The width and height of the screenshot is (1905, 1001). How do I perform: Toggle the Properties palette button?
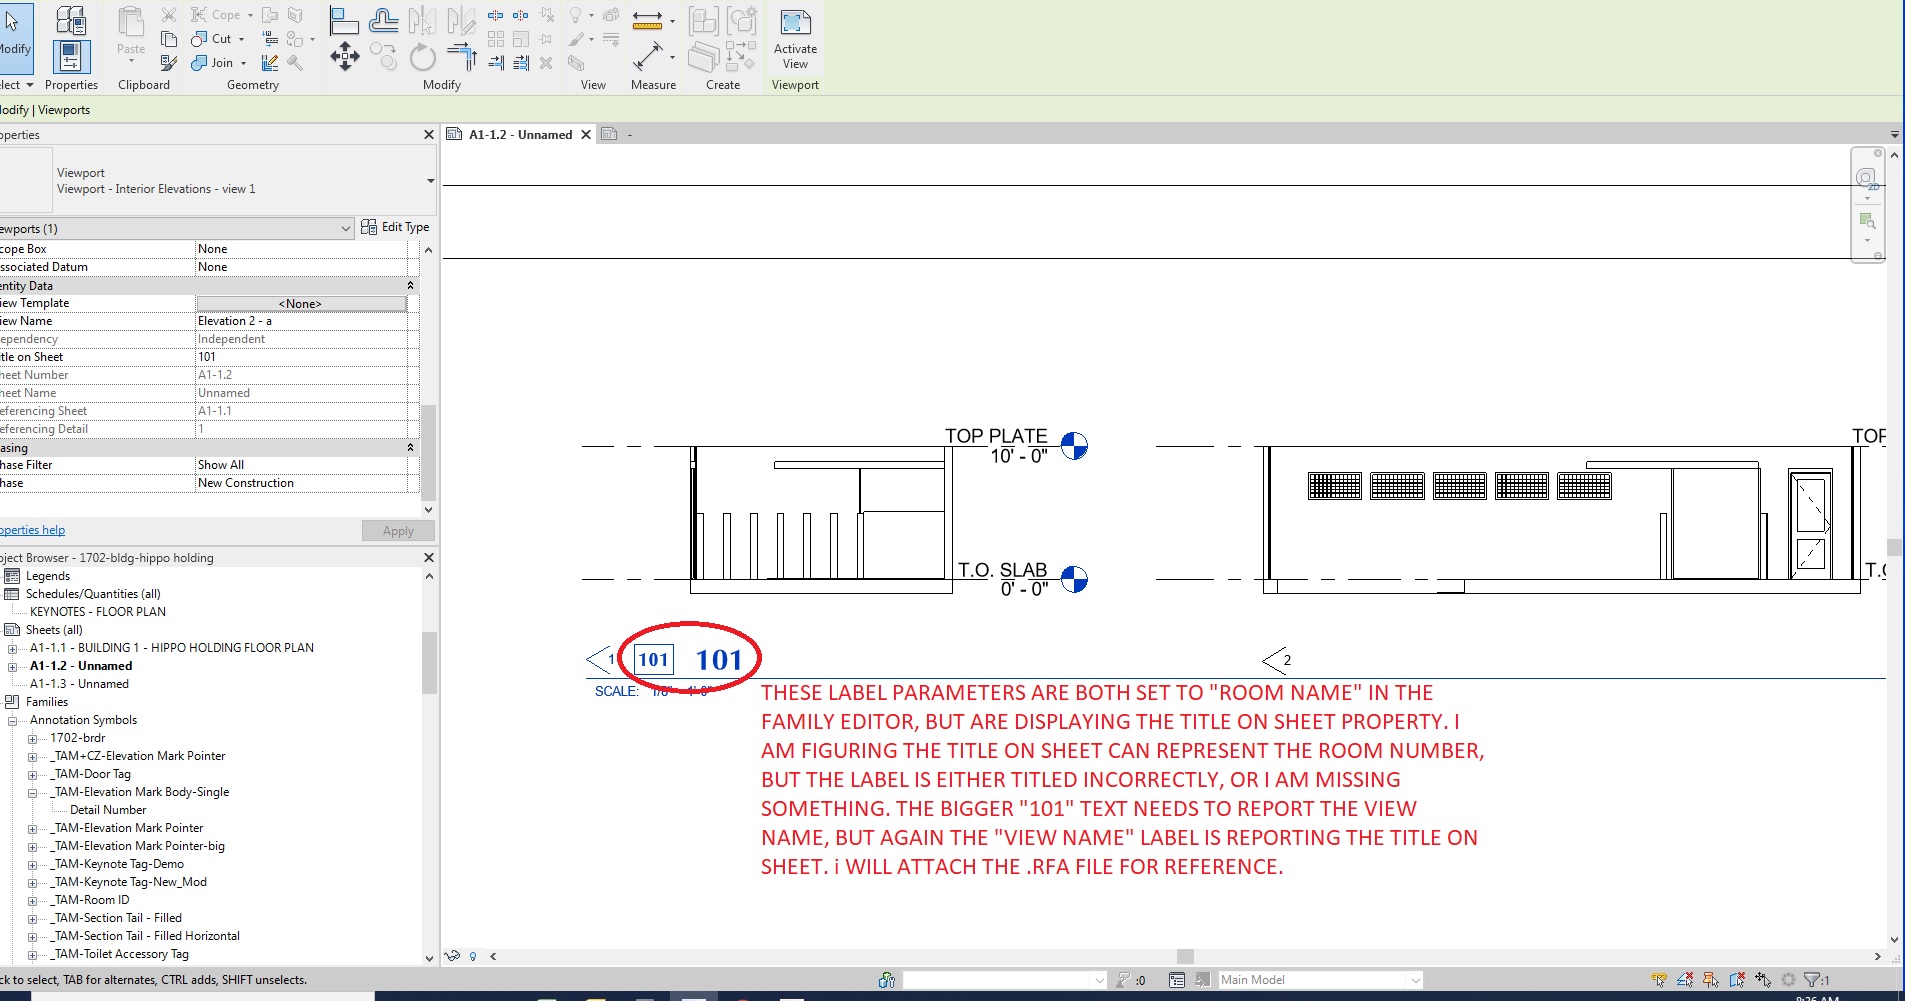[x=71, y=57]
